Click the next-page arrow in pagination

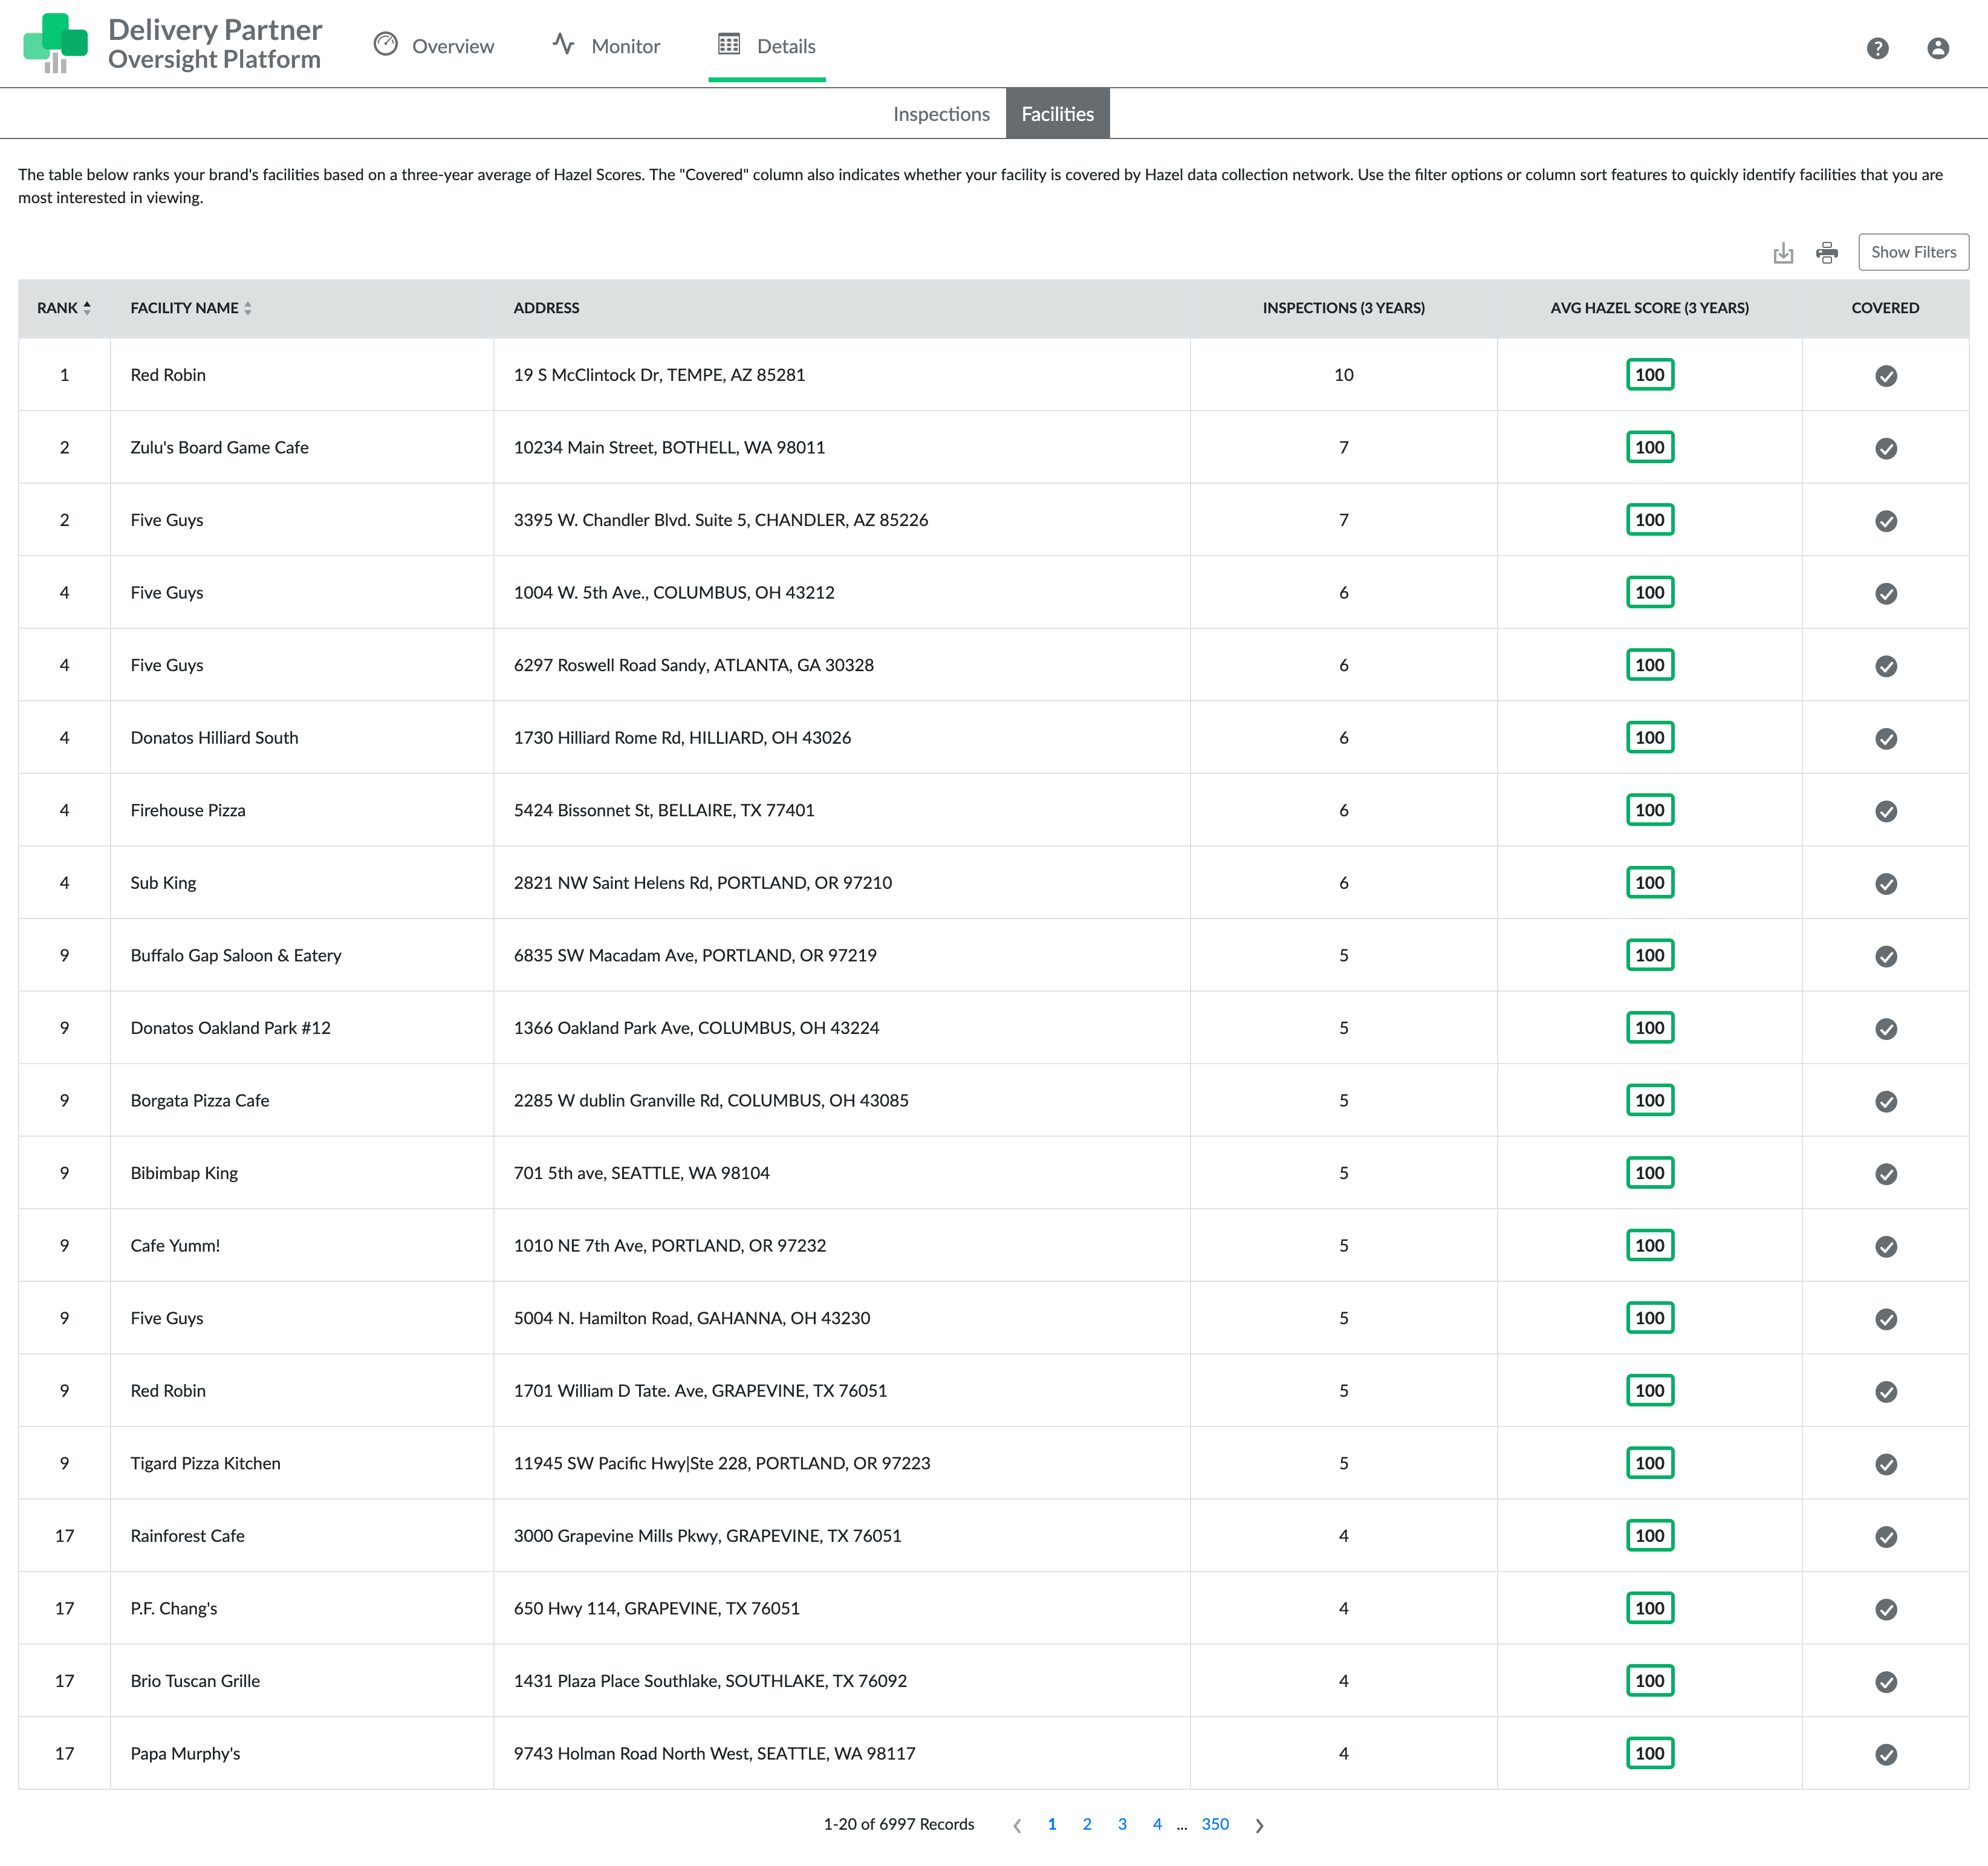tap(1259, 1824)
